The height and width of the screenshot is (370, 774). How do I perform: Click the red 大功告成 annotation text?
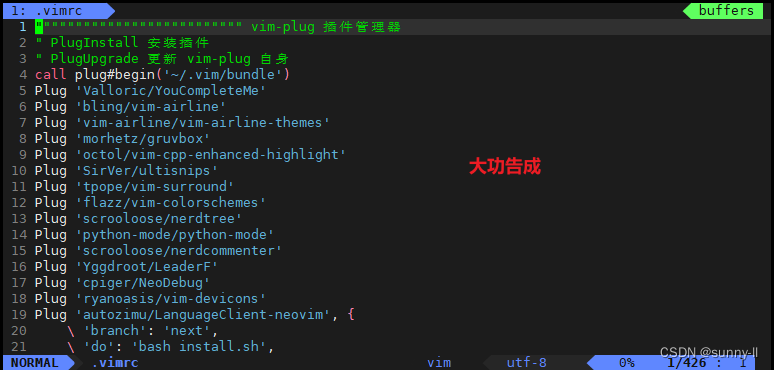[505, 167]
